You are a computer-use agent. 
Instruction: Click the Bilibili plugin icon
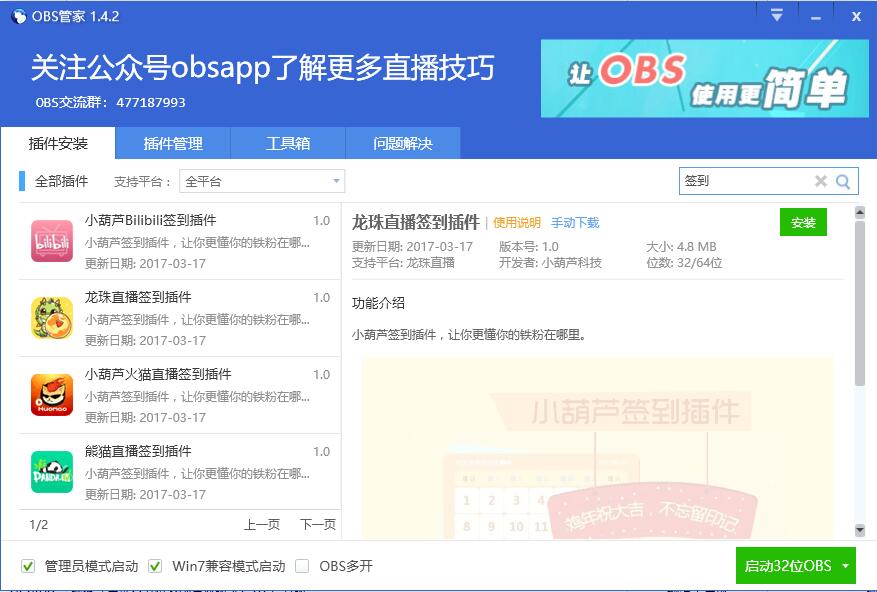(51, 241)
